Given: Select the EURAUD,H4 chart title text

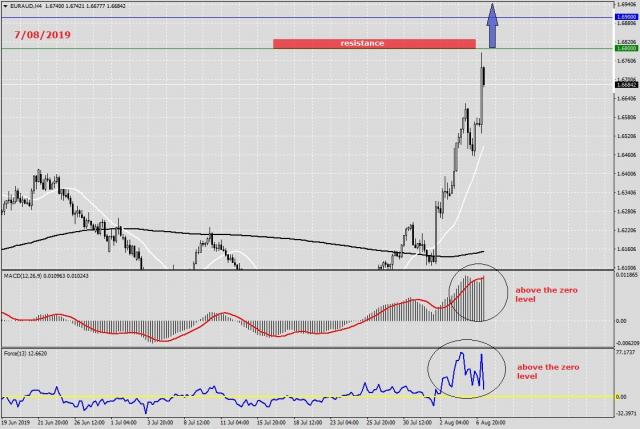Looking at the screenshot, I should tap(28, 6).
